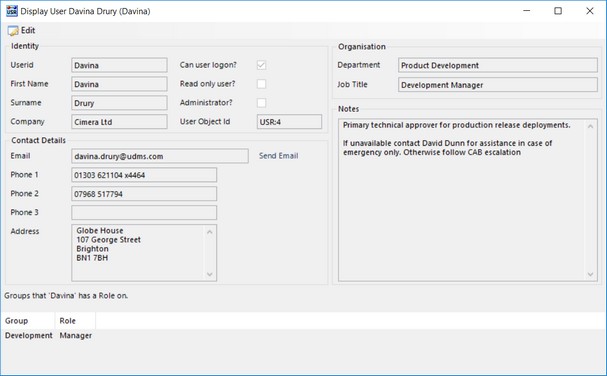Minimize the Display User window

coord(526,11)
